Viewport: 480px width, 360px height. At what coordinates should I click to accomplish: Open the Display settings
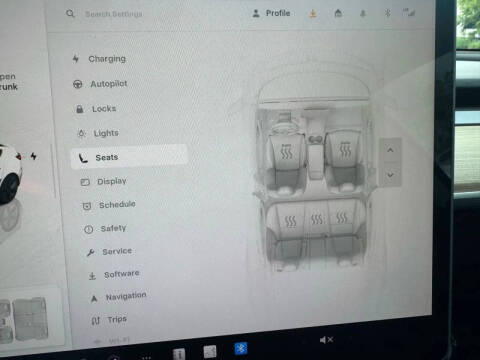tap(104, 181)
